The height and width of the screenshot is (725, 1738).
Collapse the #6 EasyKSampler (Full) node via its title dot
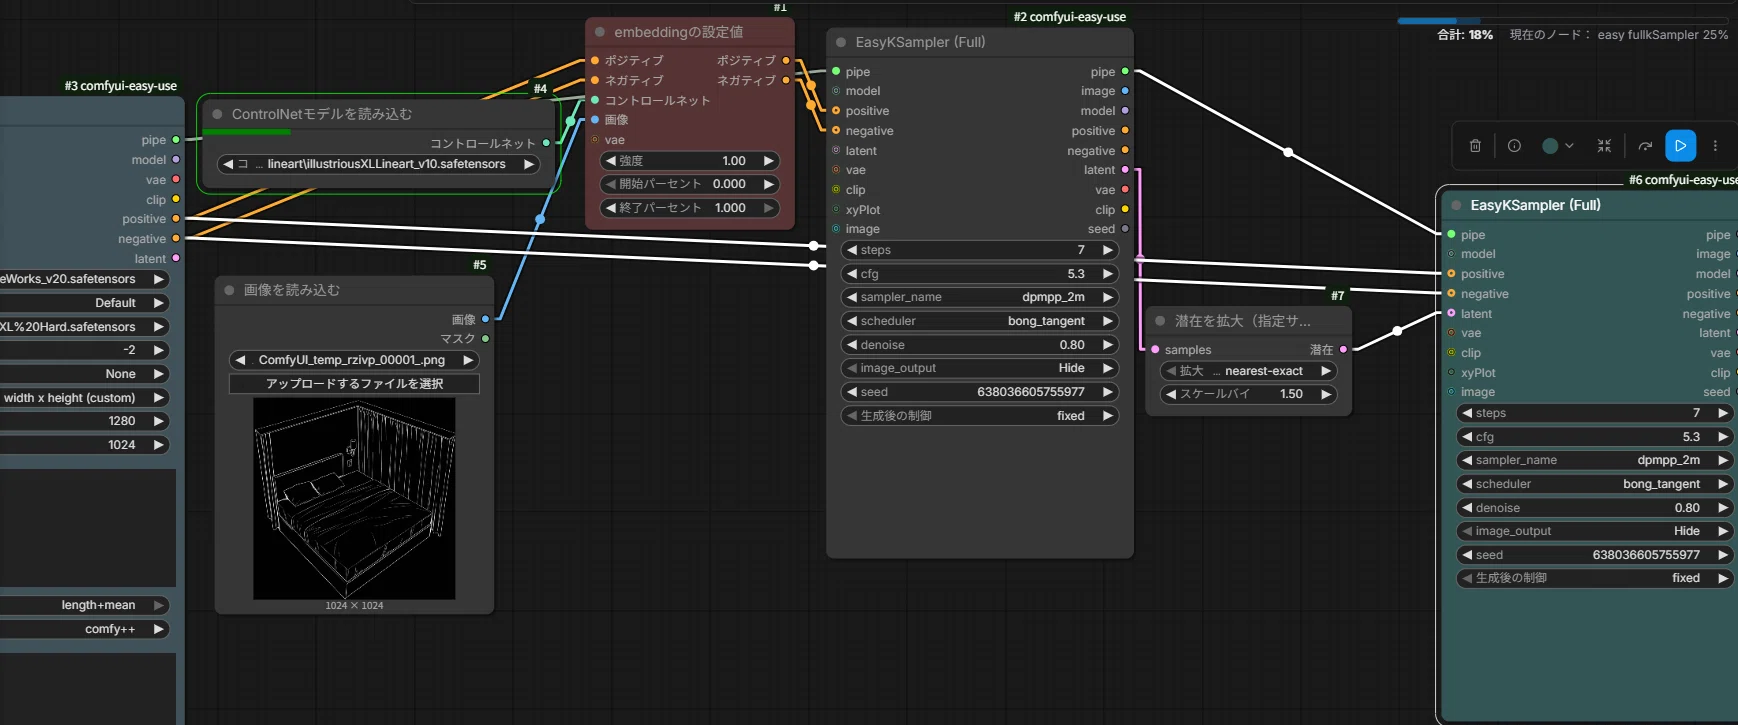pos(1456,205)
